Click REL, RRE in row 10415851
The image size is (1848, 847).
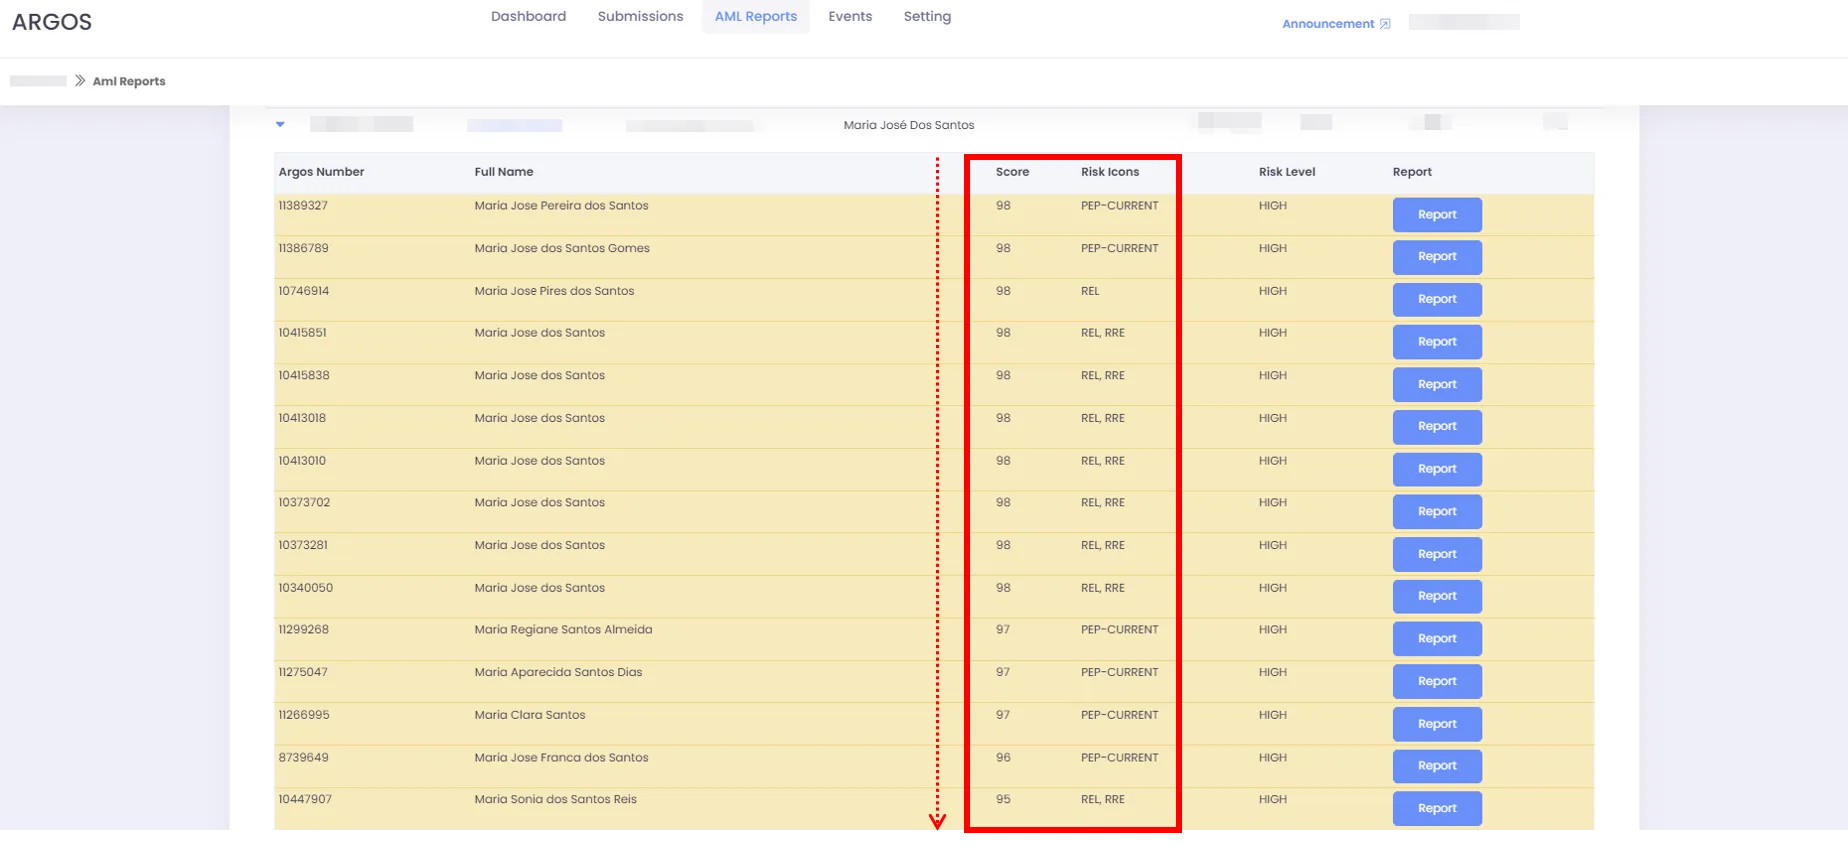tap(1102, 333)
